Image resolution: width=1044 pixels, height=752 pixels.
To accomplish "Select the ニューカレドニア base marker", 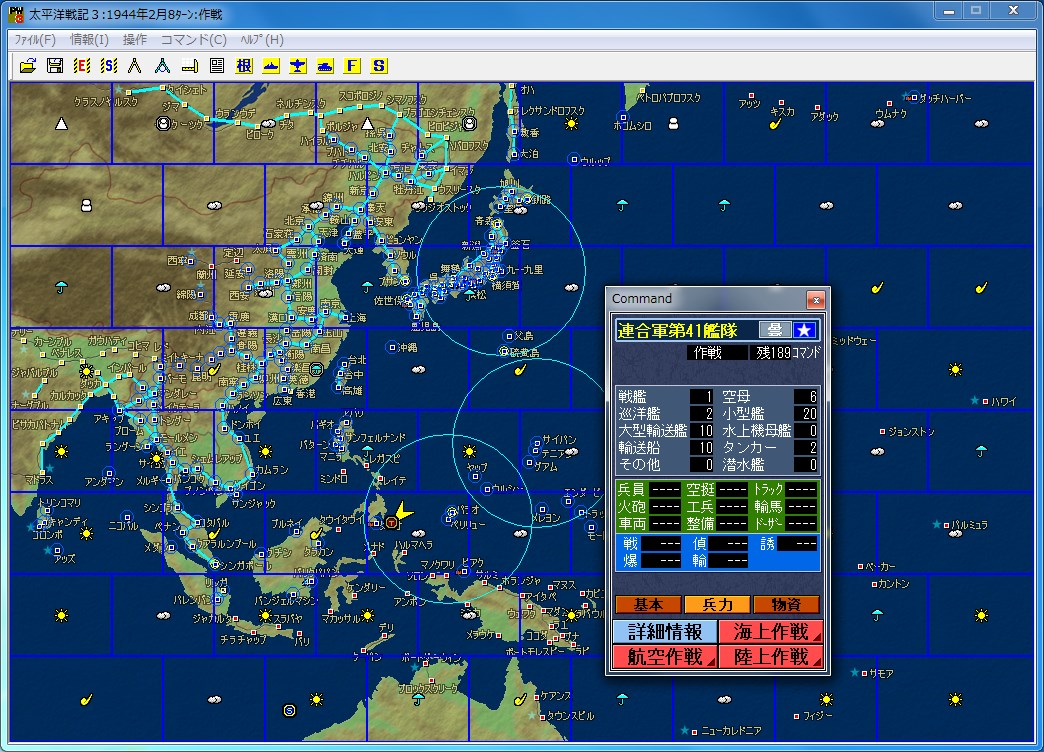I will [x=694, y=731].
